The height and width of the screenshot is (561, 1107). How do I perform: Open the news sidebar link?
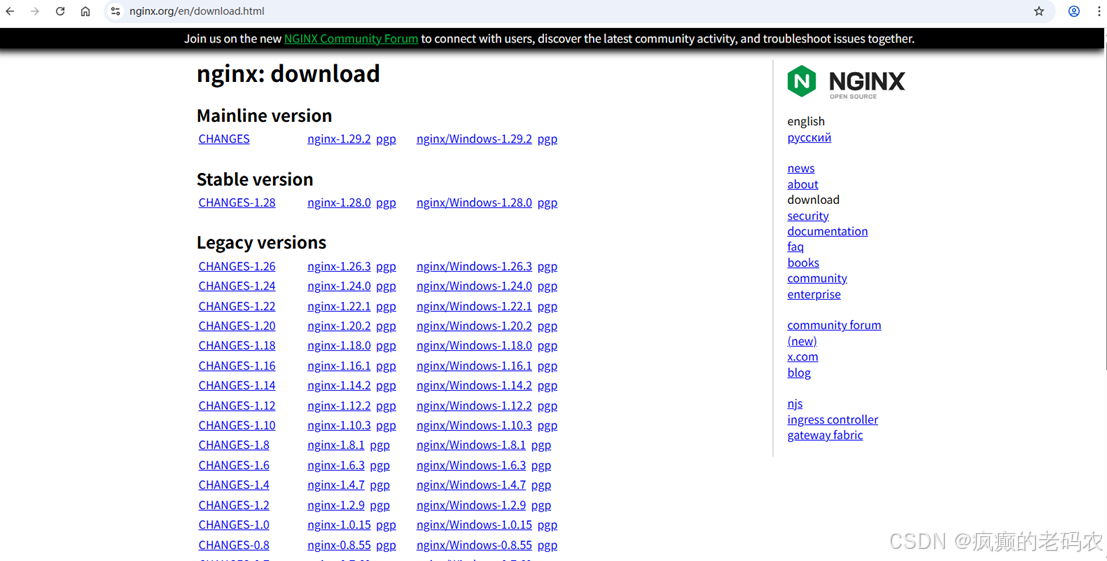(x=801, y=168)
